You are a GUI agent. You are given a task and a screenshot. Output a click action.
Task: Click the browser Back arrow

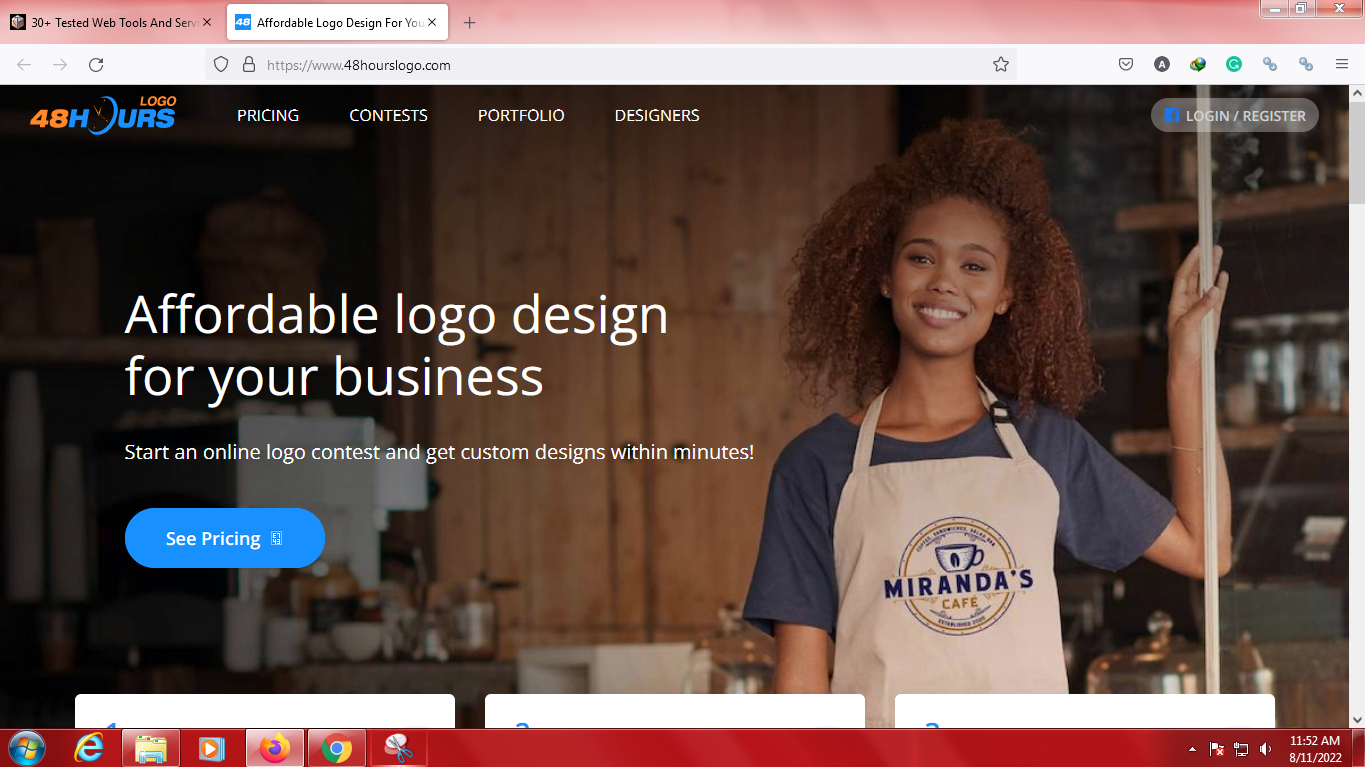pos(24,64)
